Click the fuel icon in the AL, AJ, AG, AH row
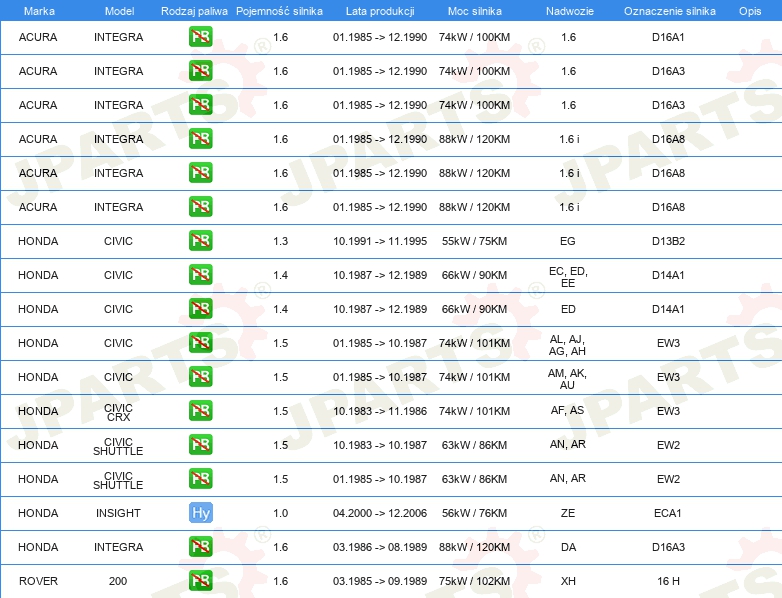782x598 pixels. [200, 343]
